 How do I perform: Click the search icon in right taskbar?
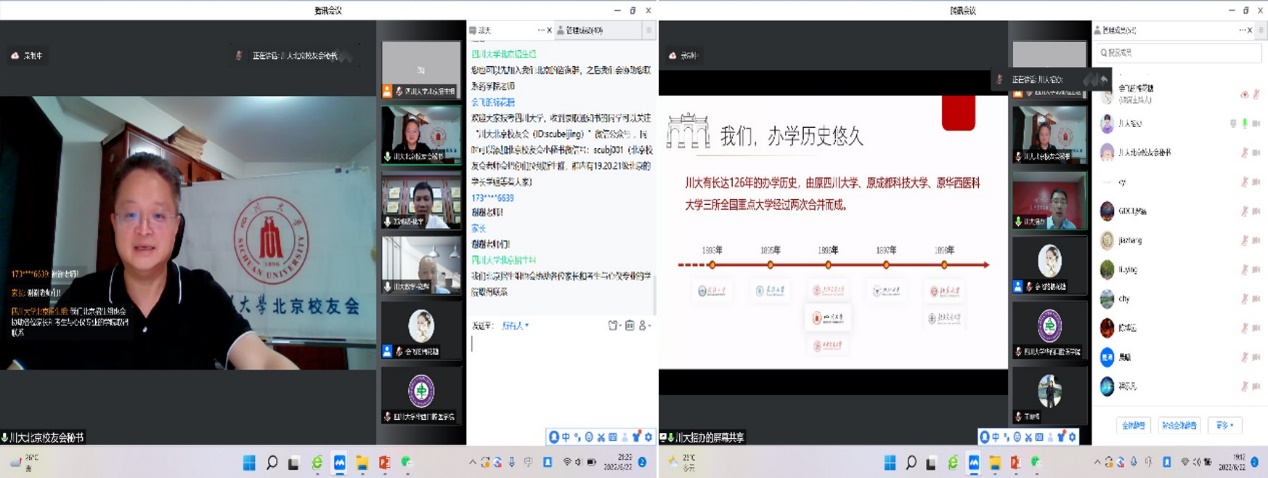tap(912, 463)
